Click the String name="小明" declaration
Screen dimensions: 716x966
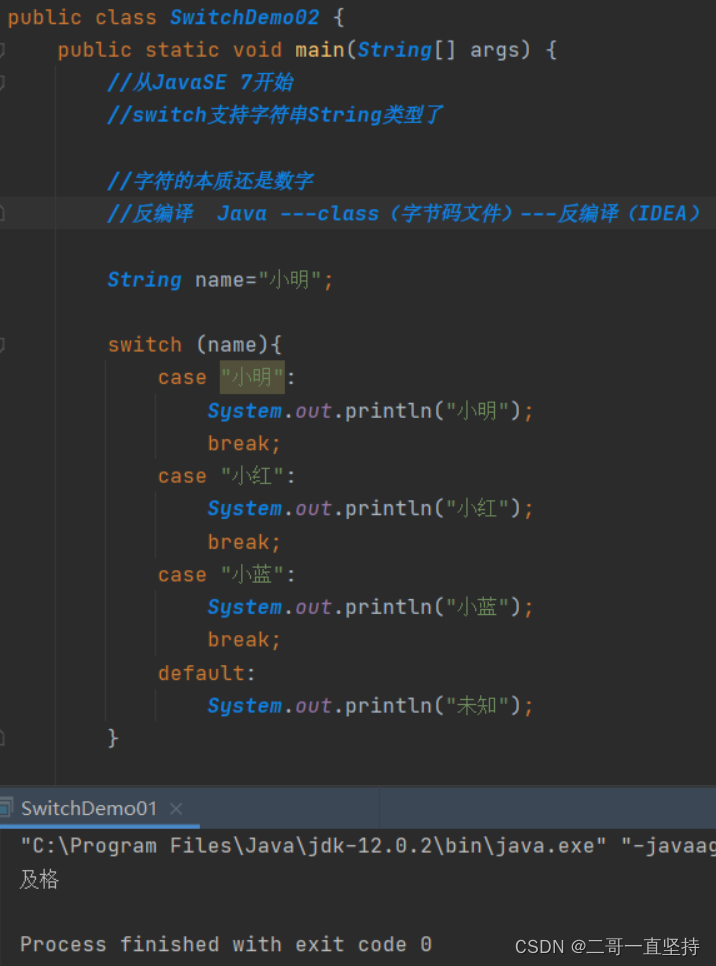tap(221, 280)
